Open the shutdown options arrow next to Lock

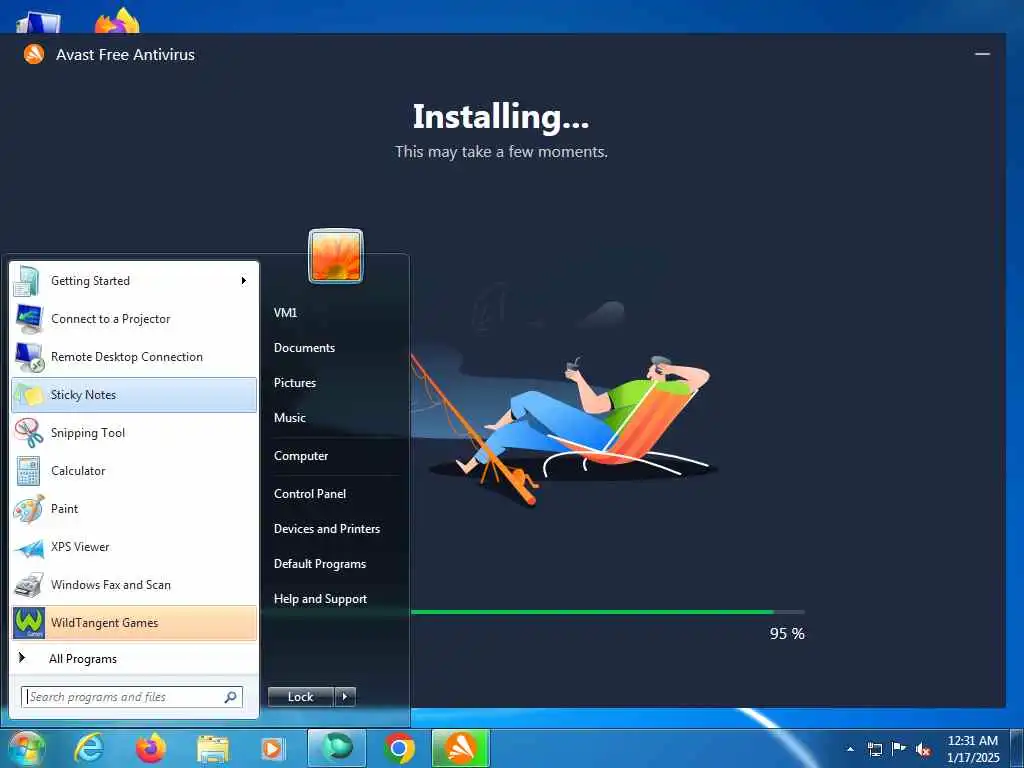click(345, 697)
